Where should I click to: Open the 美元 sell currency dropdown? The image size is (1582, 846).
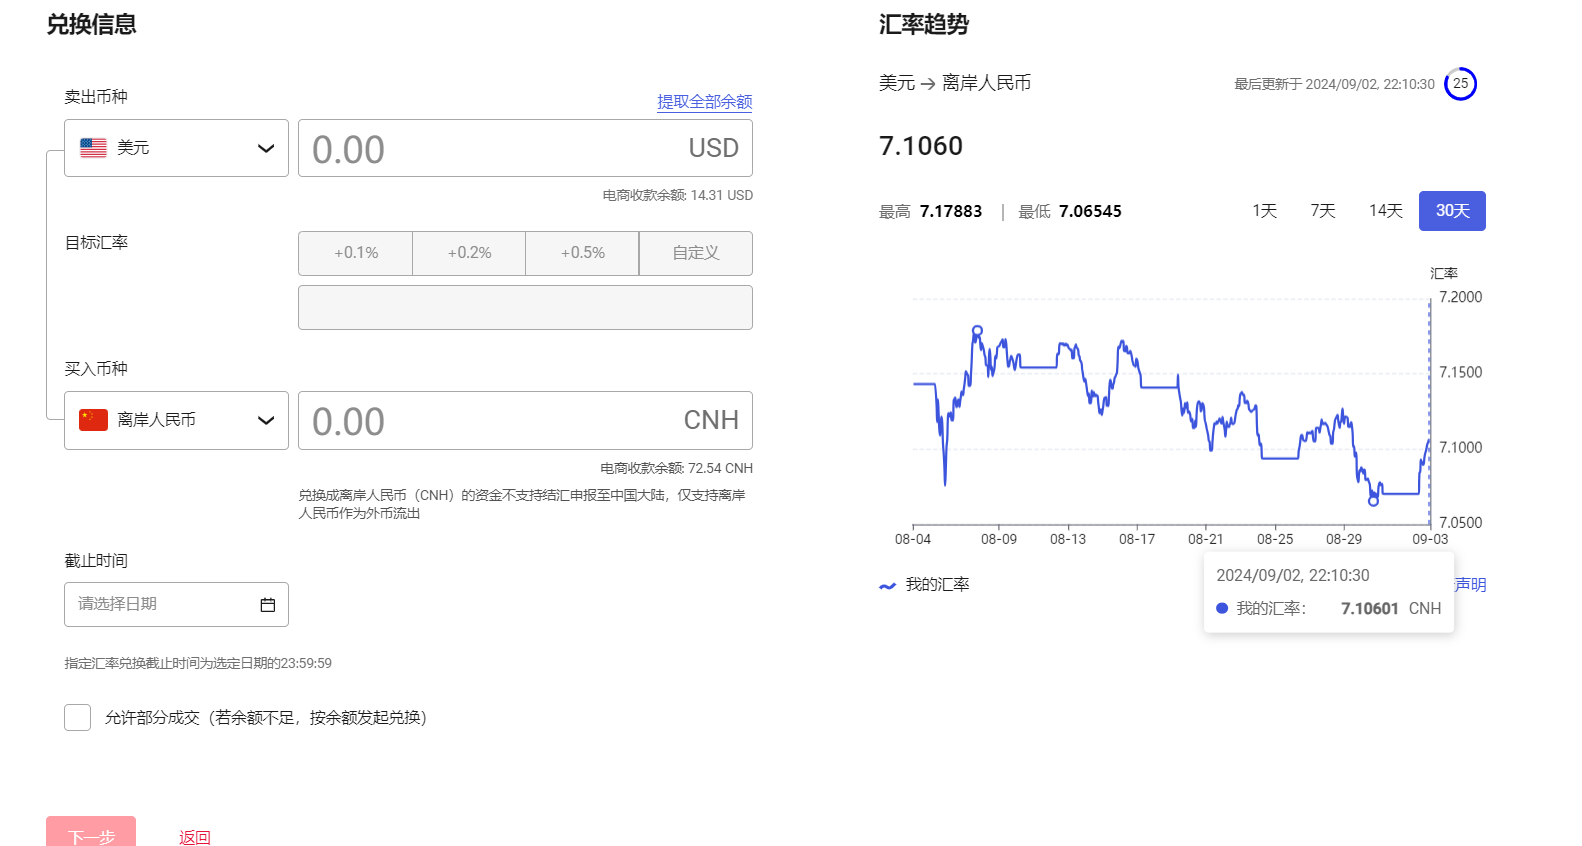[176, 148]
